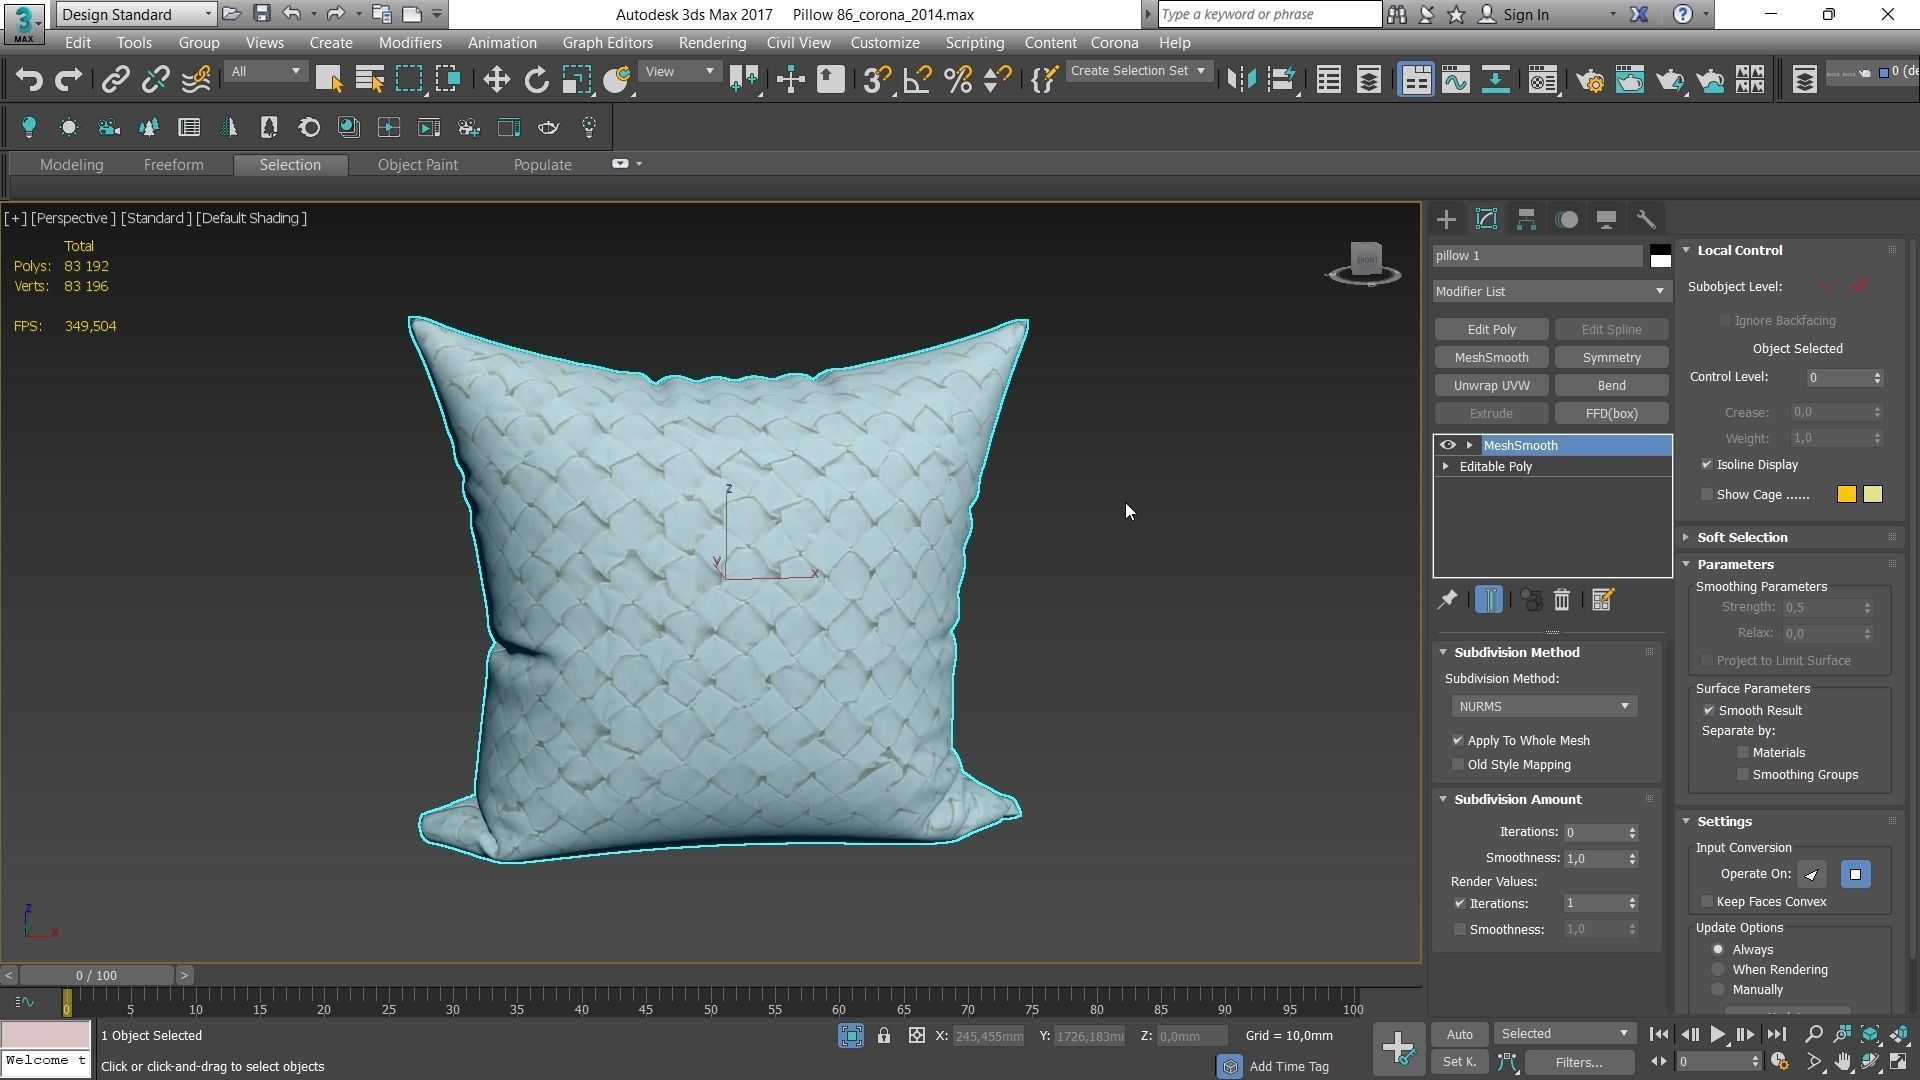Click the Auto key button

click(1459, 1035)
